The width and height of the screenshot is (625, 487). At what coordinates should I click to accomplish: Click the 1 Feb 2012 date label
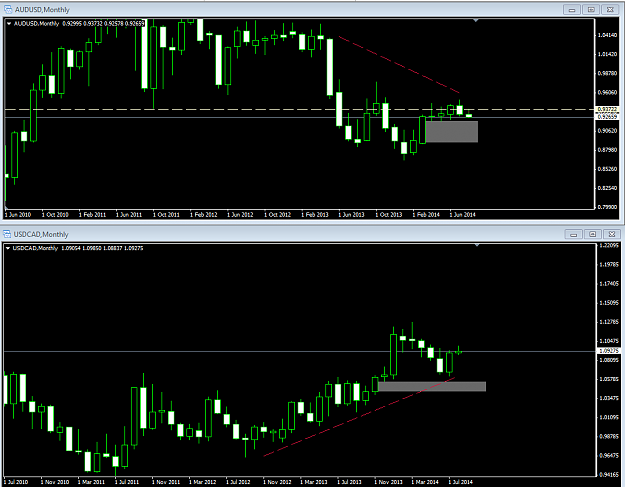[204, 215]
